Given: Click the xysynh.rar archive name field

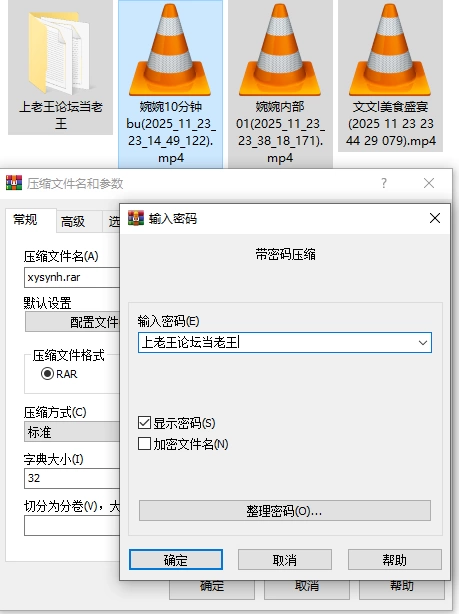Looking at the screenshot, I should (x=72, y=278).
